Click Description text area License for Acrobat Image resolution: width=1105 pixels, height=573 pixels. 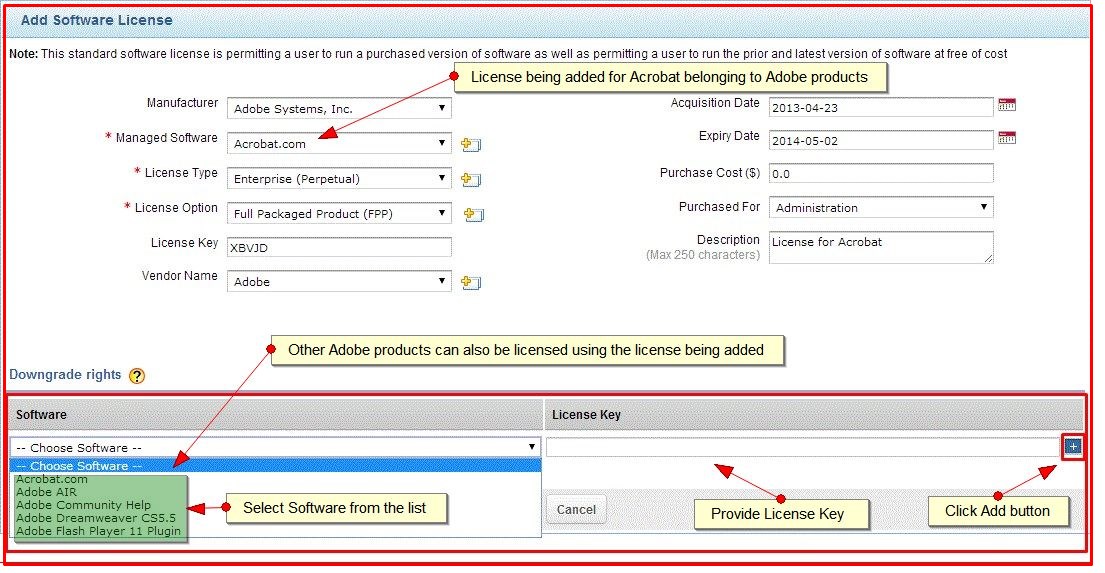(881, 247)
